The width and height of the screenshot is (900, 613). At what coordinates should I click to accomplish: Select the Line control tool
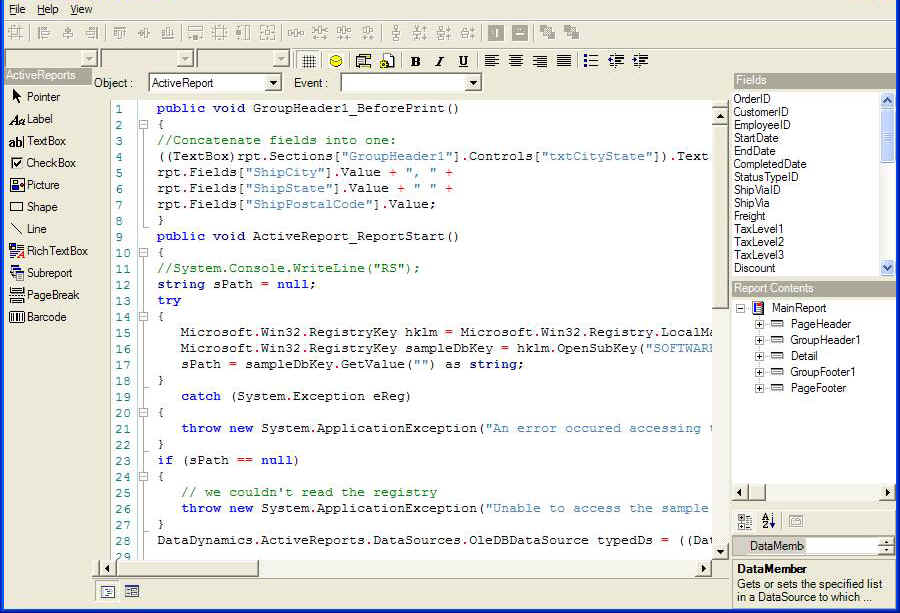(28, 229)
